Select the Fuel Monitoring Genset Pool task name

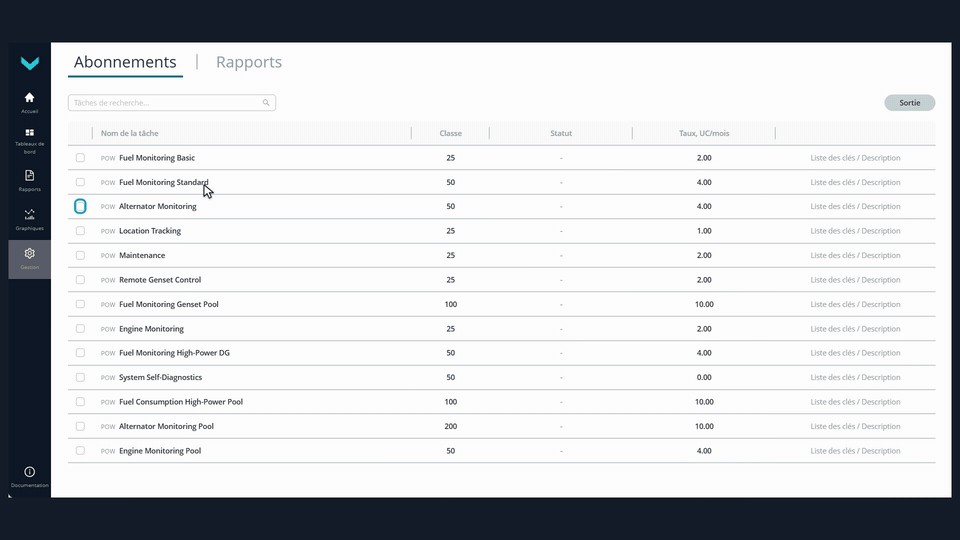pos(168,304)
